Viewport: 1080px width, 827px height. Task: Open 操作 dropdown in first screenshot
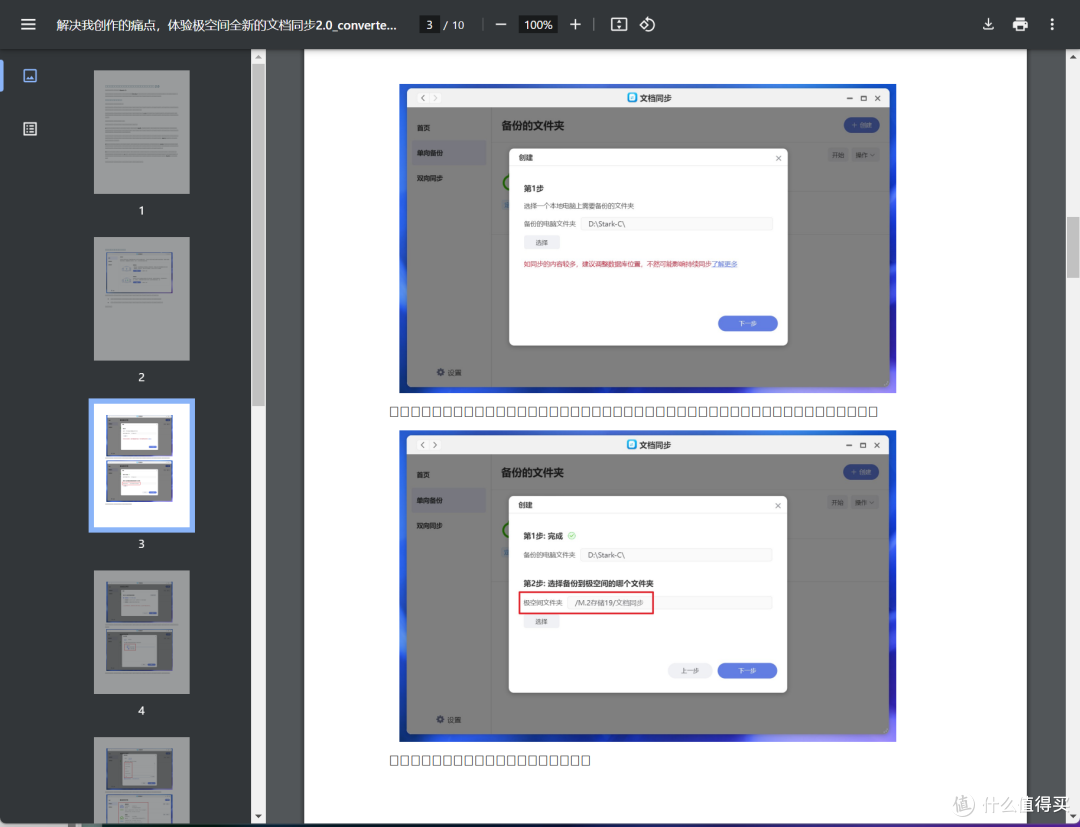(865, 156)
